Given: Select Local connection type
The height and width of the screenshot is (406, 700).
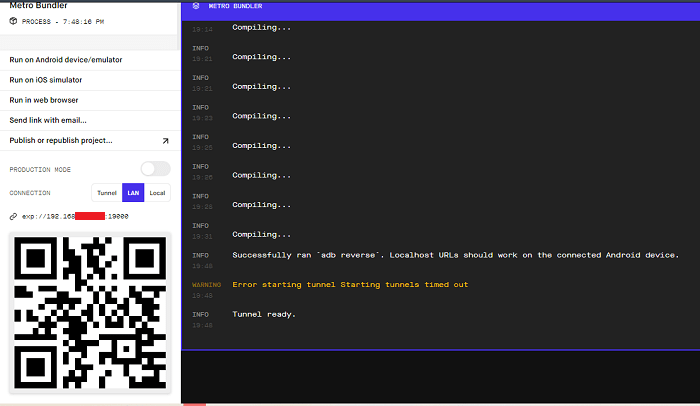Looking at the screenshot, I should (x=157, y=193).
